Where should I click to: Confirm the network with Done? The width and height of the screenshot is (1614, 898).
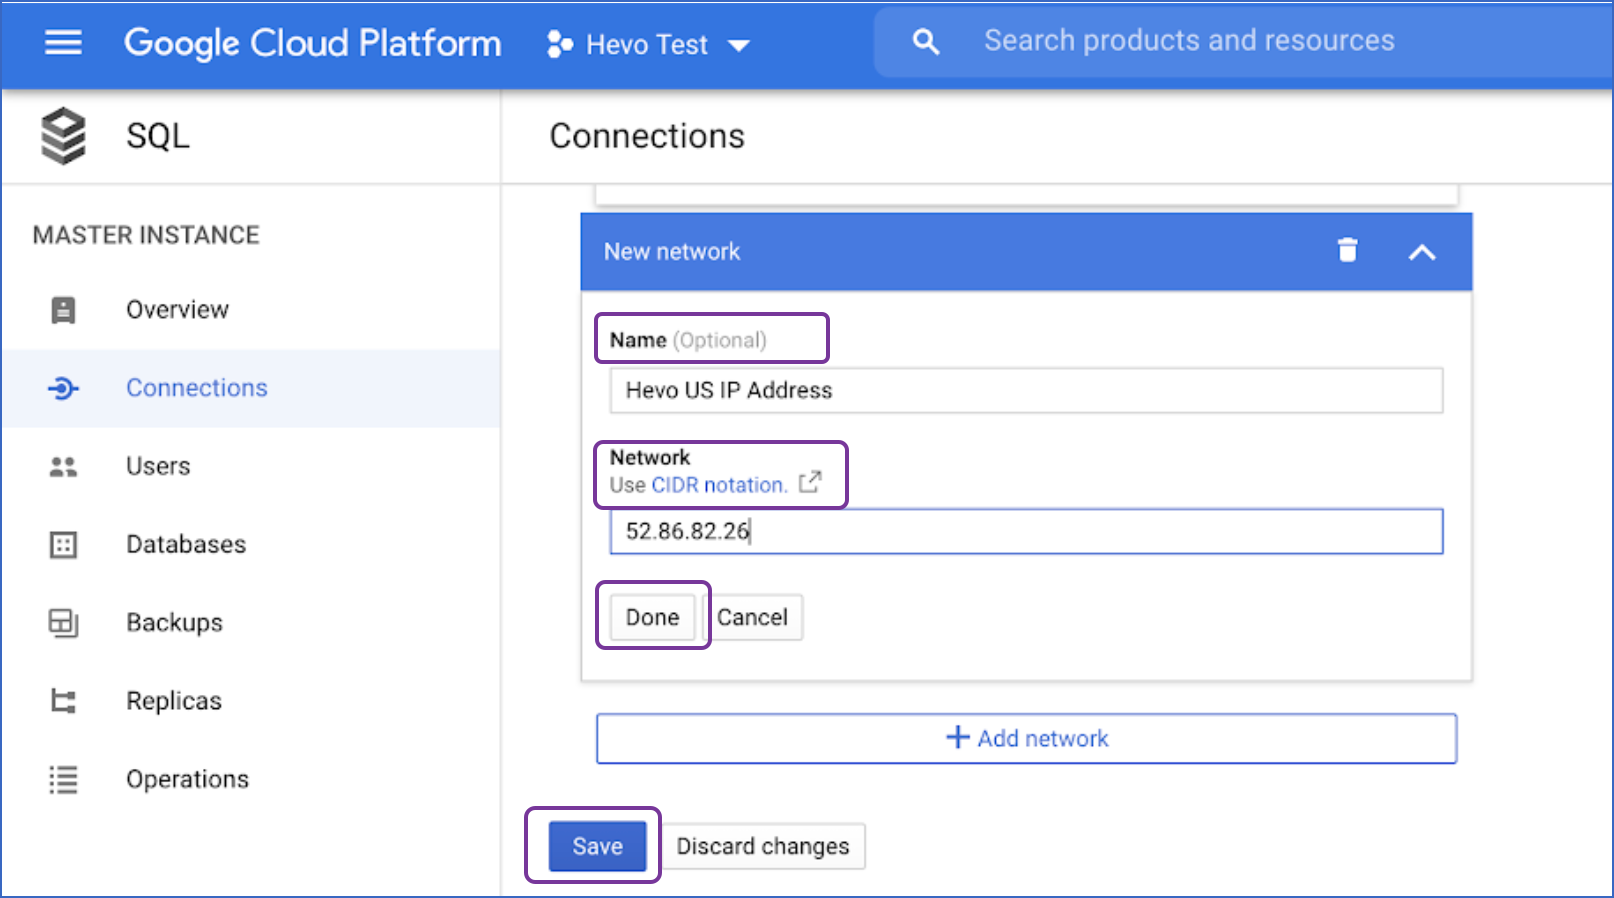[x=652, y=617]
